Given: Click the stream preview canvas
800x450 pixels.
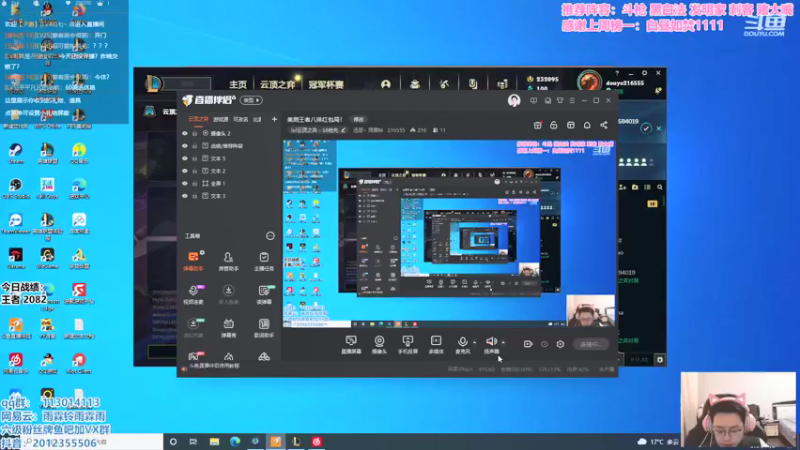Looking at the screenshot, I should coord(449,234).
